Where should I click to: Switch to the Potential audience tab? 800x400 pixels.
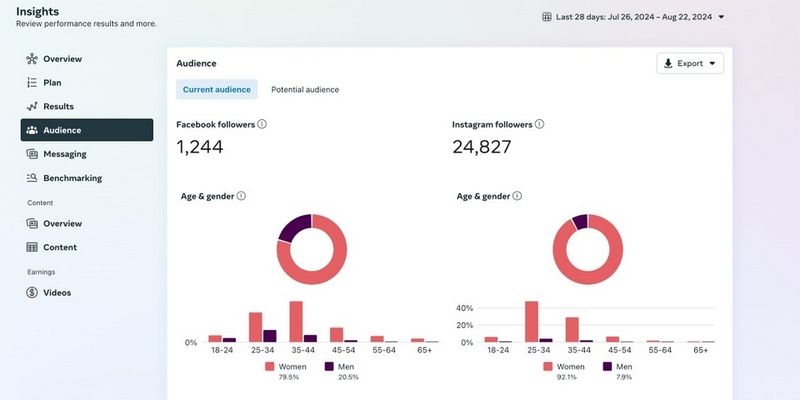pyautogui.click(x=305, y=90)
